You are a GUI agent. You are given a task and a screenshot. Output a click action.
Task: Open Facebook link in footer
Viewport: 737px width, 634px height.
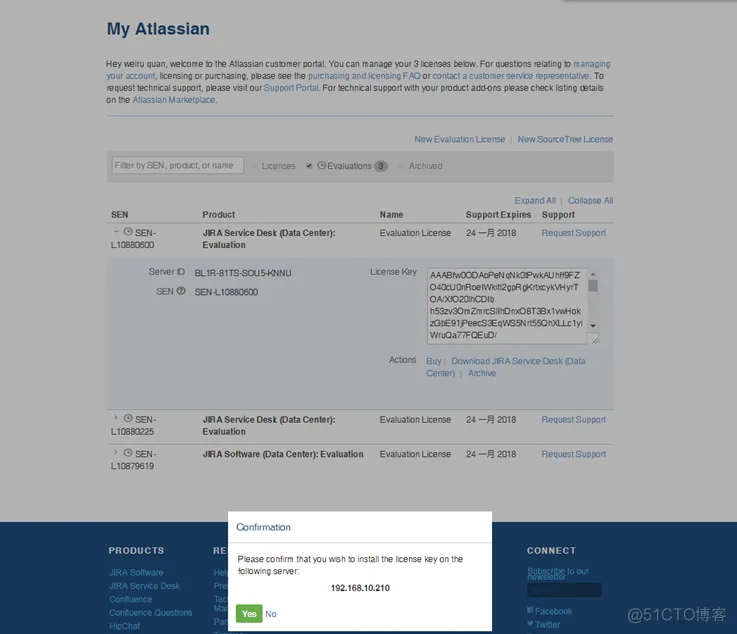coord(553,611)
